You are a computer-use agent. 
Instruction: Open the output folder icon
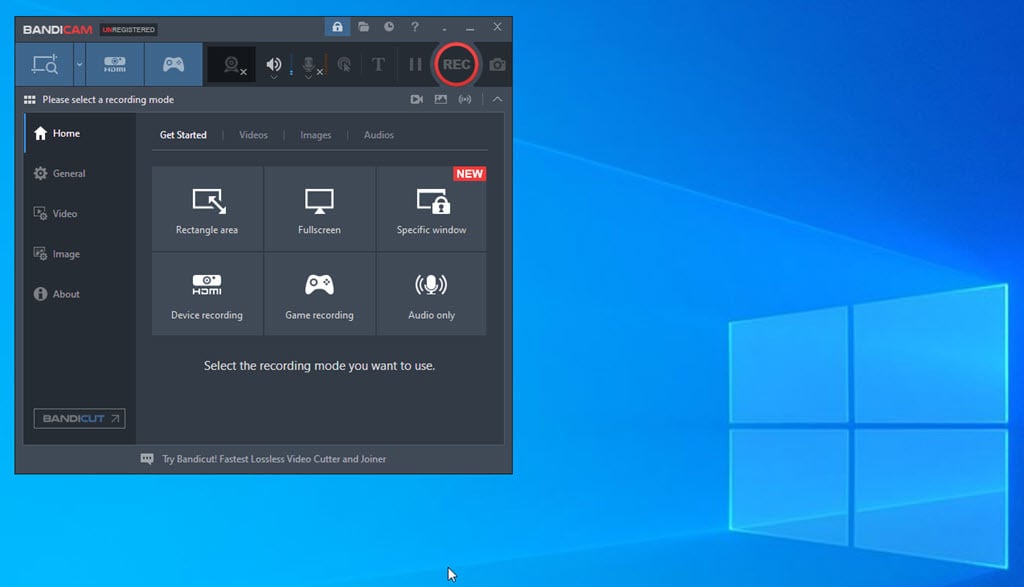coord(363,27)
